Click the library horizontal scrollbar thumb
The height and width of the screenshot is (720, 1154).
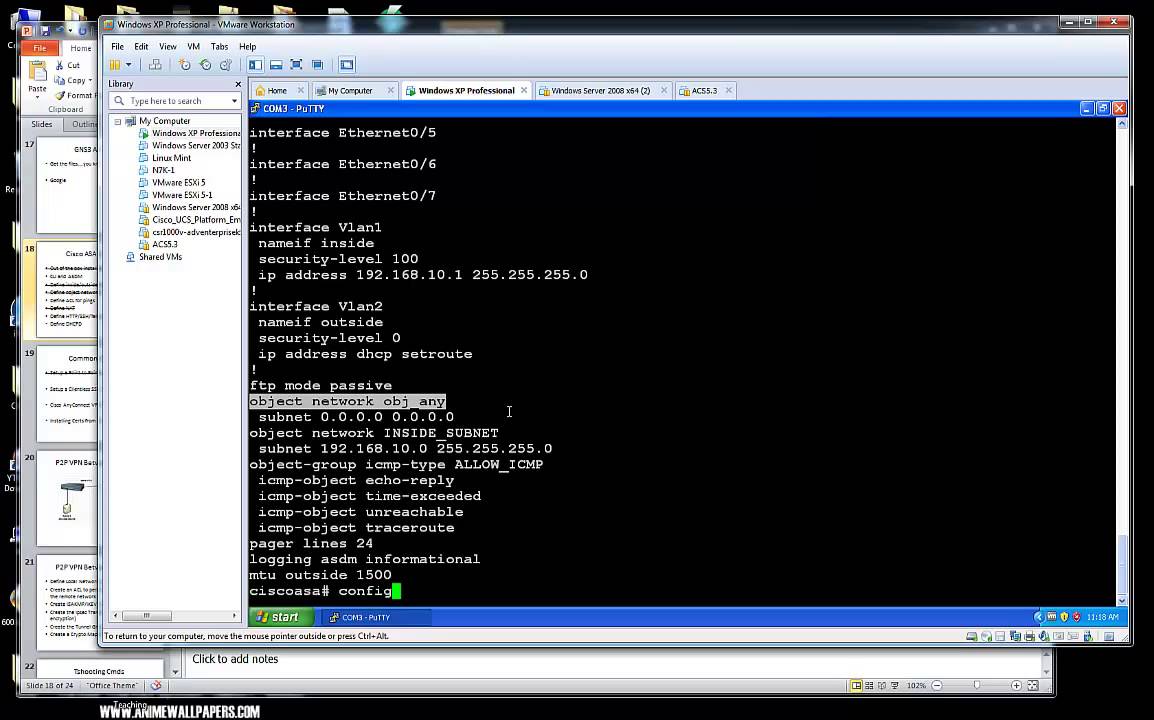[146, 615]
